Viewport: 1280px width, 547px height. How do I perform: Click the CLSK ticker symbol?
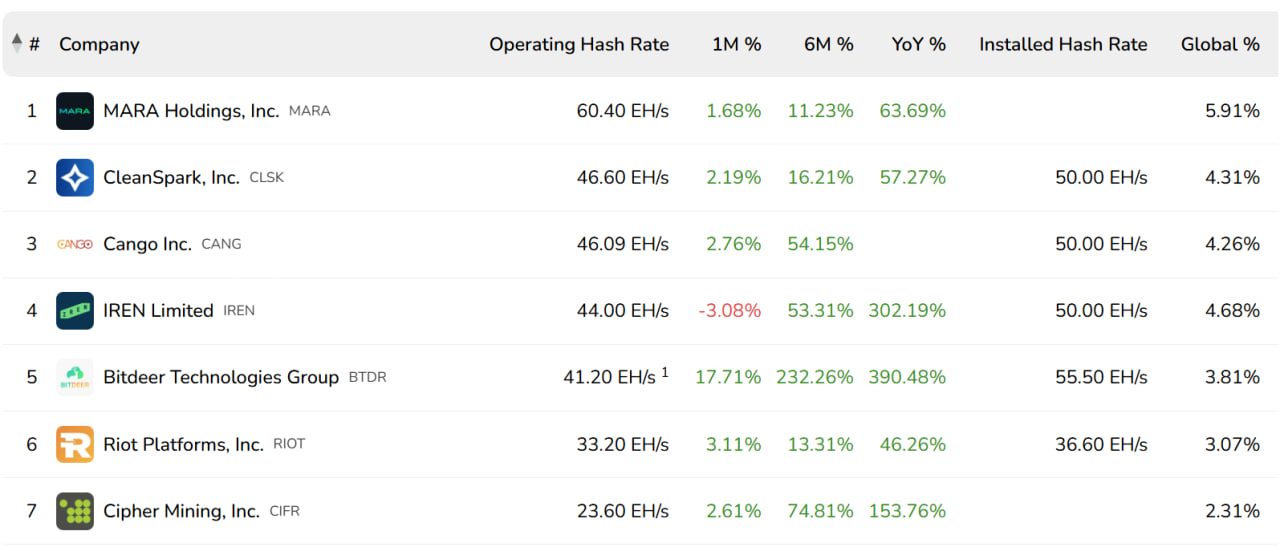[x=267, y=178]
